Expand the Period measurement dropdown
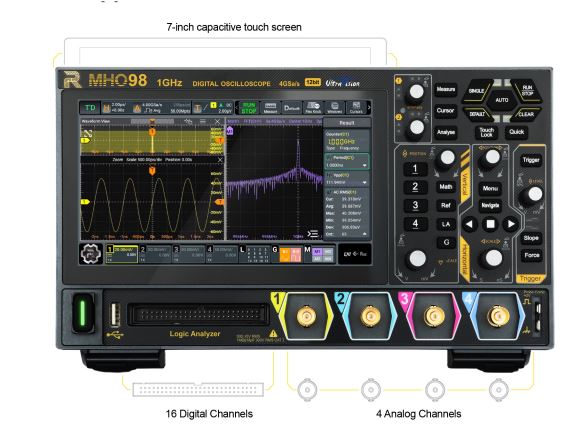The height and width of the screenshot is (432, 586). click(x=364, y=165)
